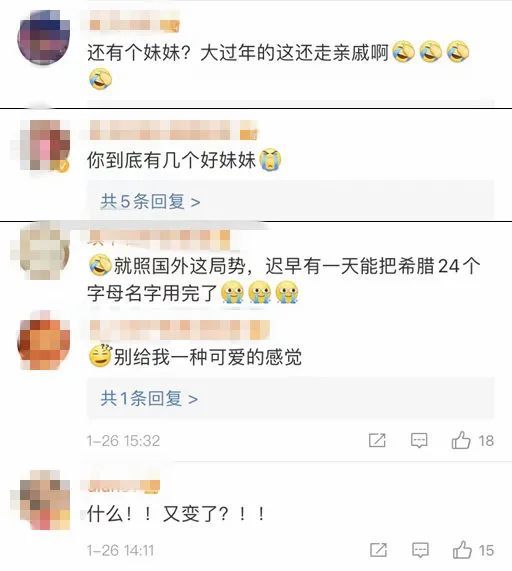Screen dimensions: 512x571
Task: Open avatar of the 你到底有几个好妹妹 commenter
Action: point(44,145)
